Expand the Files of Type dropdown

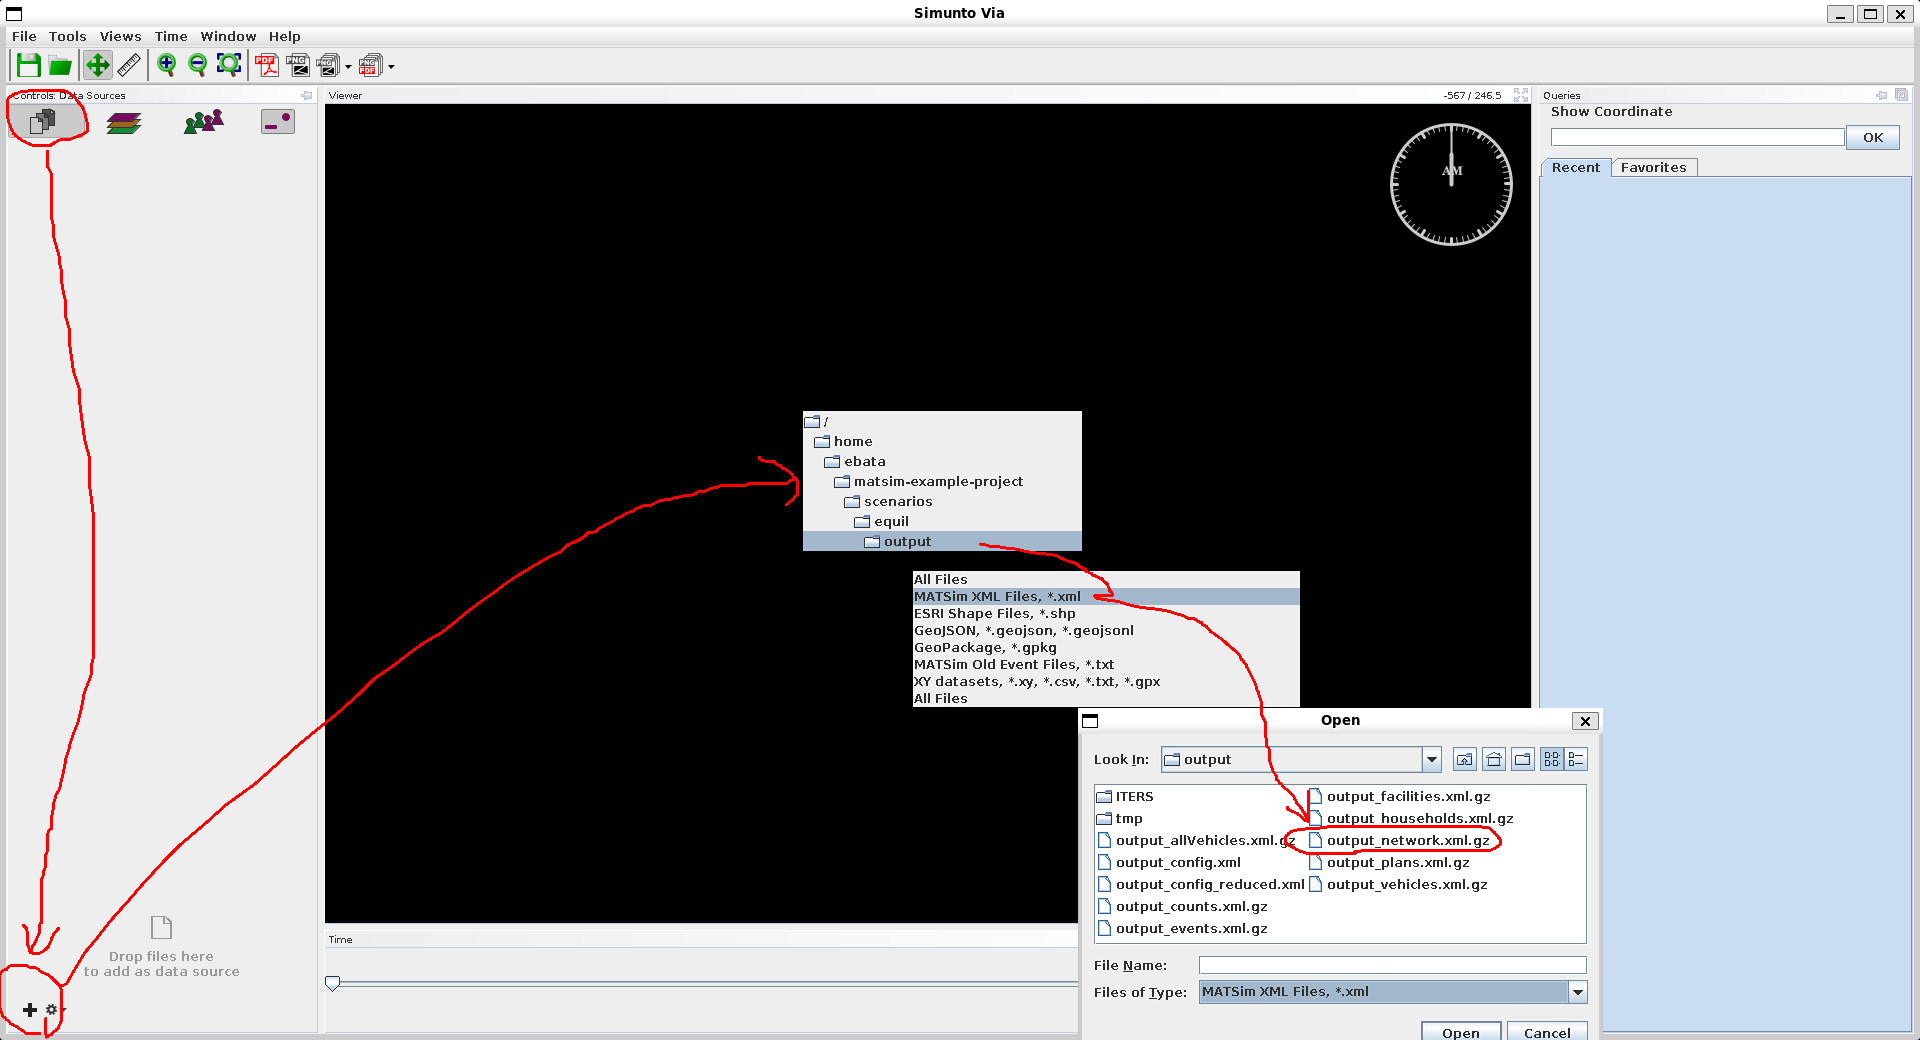1578,992
